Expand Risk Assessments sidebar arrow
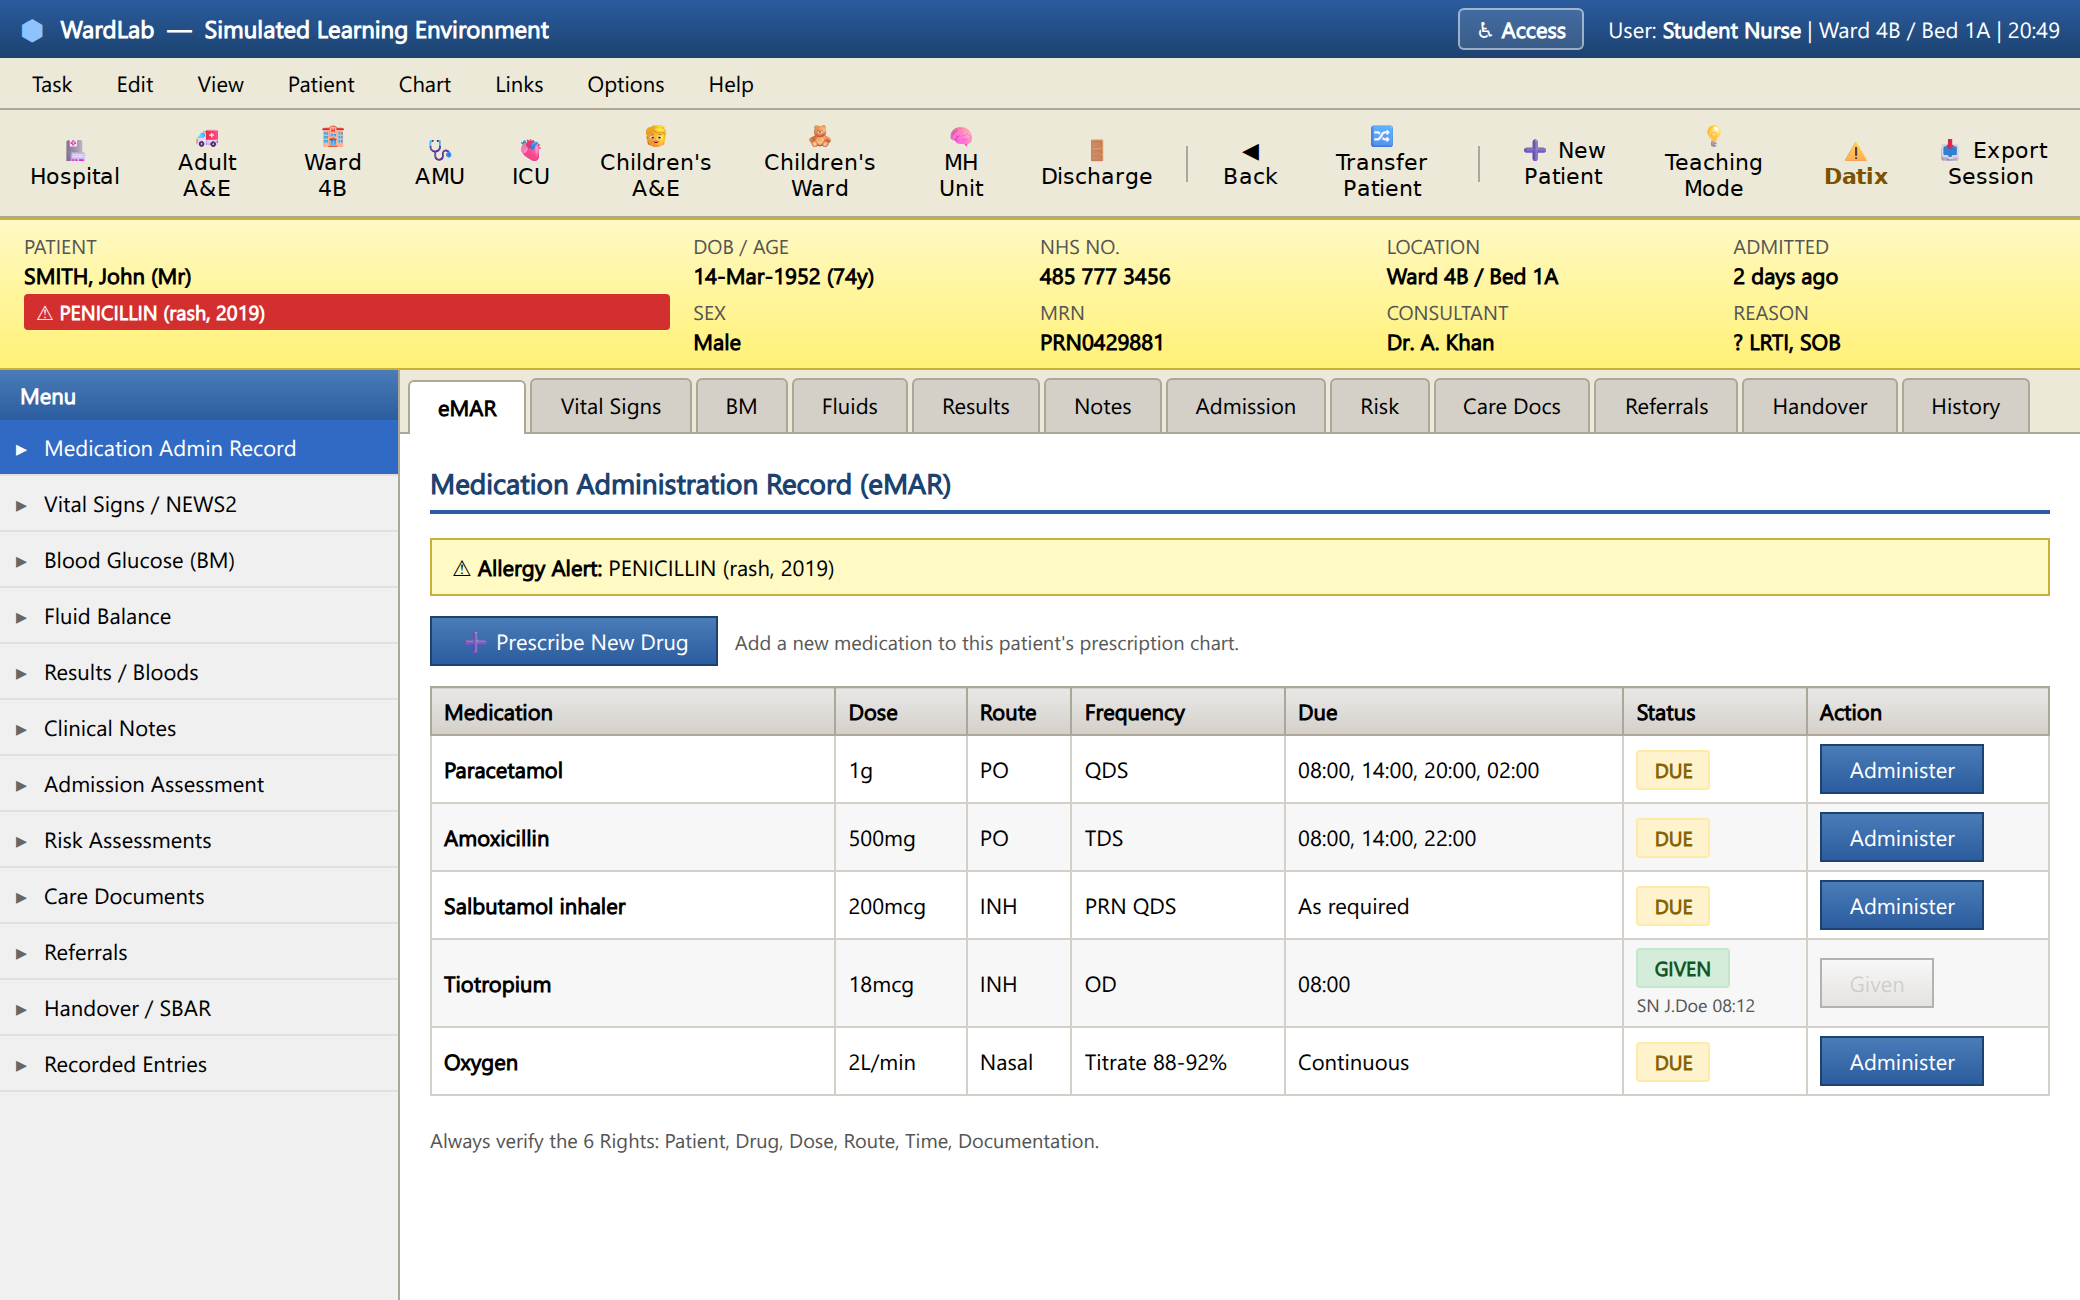This screenshot has height=1300, width=2080. tap(21, 841)
